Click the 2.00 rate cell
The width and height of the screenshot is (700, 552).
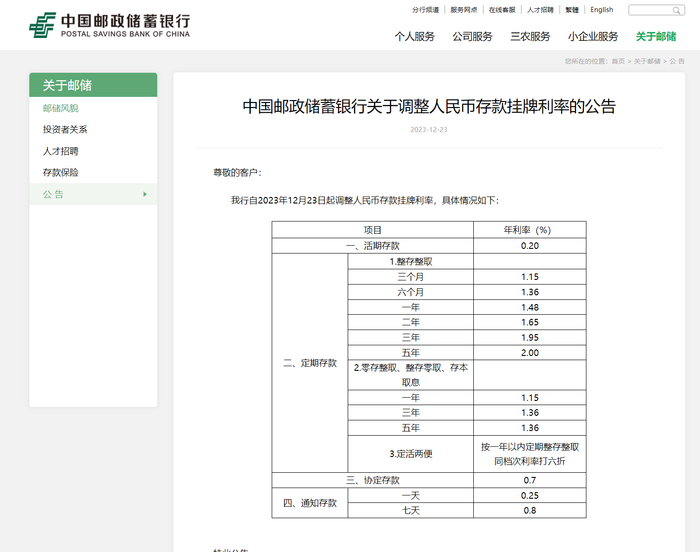(x=530, y=353)
